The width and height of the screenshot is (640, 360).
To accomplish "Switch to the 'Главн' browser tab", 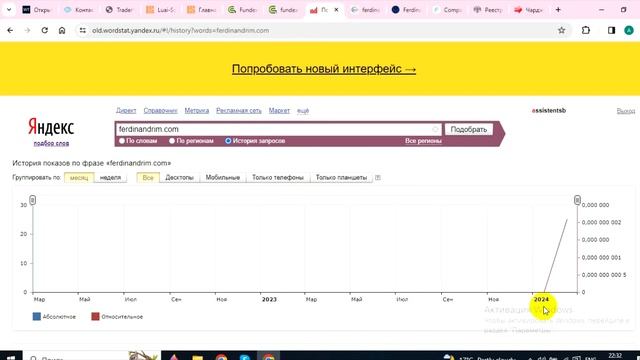I will (201, 10).
